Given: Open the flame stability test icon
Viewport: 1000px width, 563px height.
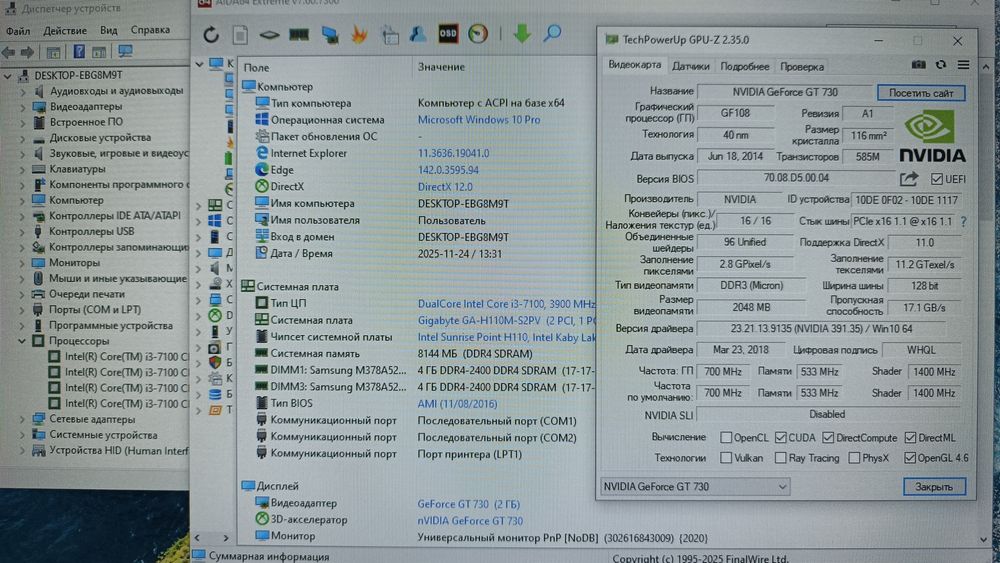Looking at the screenshot, I should [360, 34].
